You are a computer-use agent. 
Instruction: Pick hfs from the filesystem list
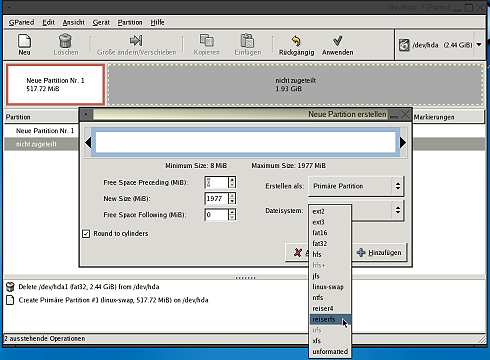pos(330,254)
